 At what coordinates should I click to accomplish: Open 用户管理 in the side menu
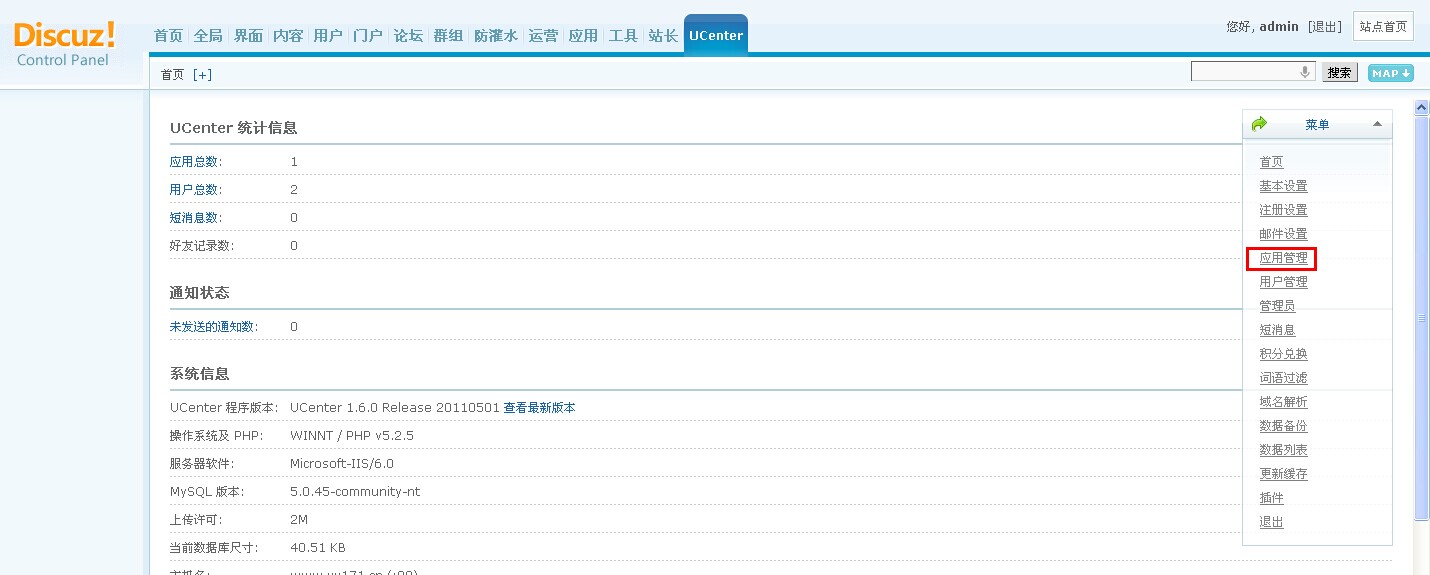(x=1283, y=282)
